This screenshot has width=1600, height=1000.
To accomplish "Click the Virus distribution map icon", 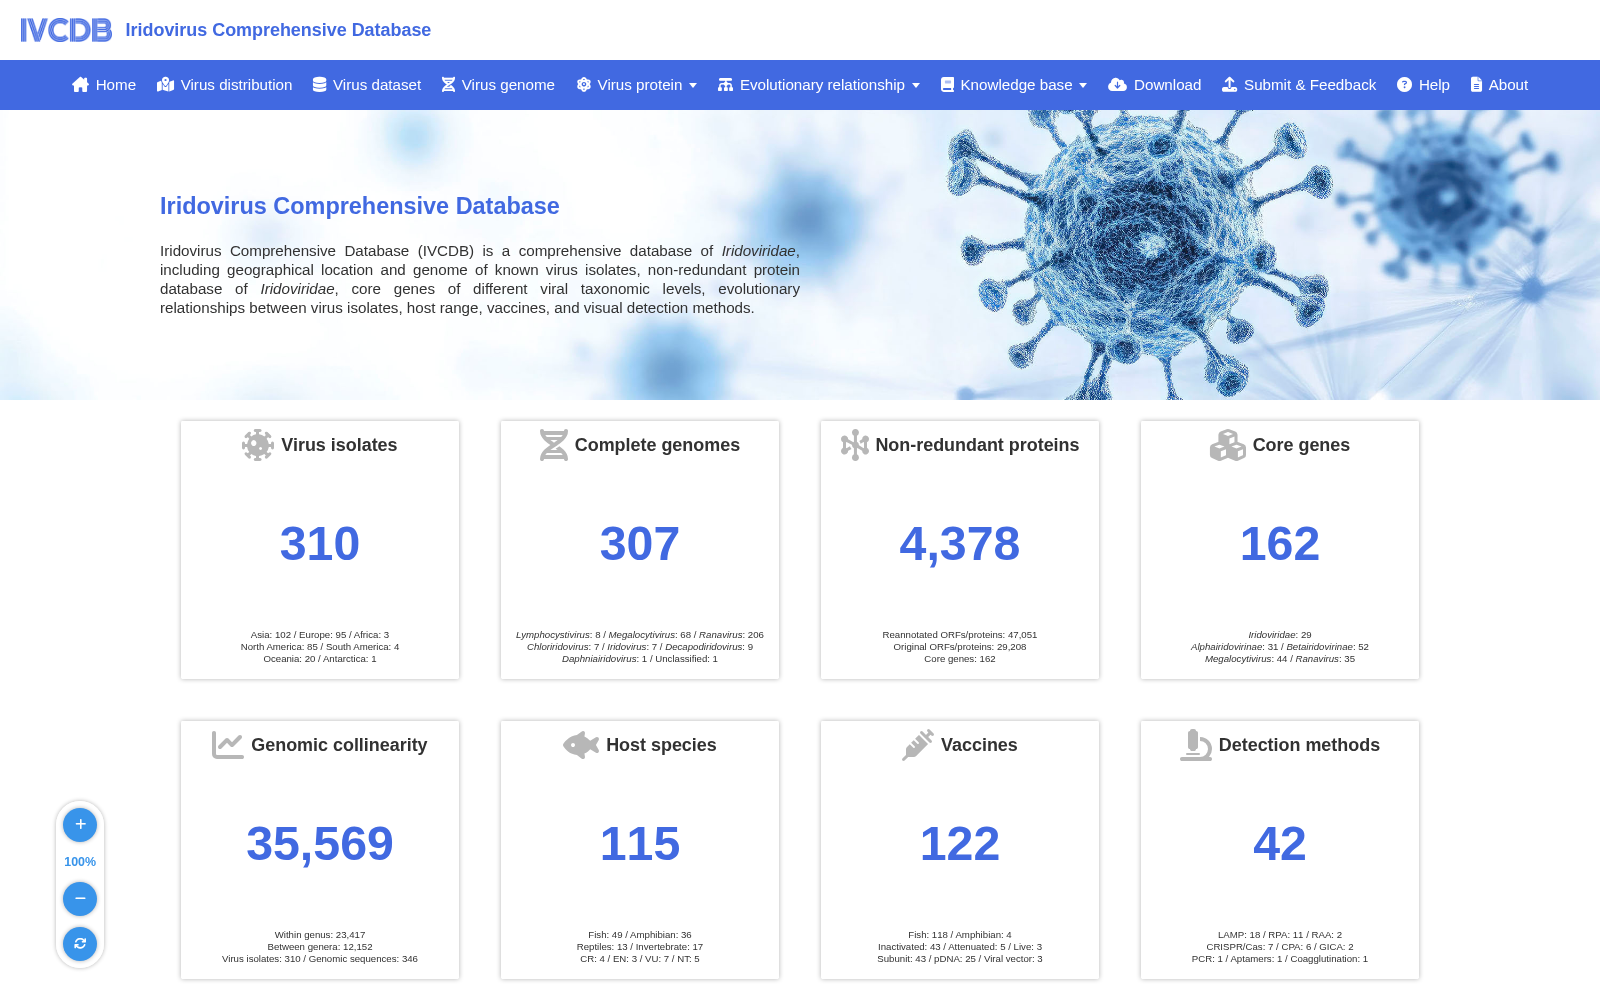I will point(166,85).
